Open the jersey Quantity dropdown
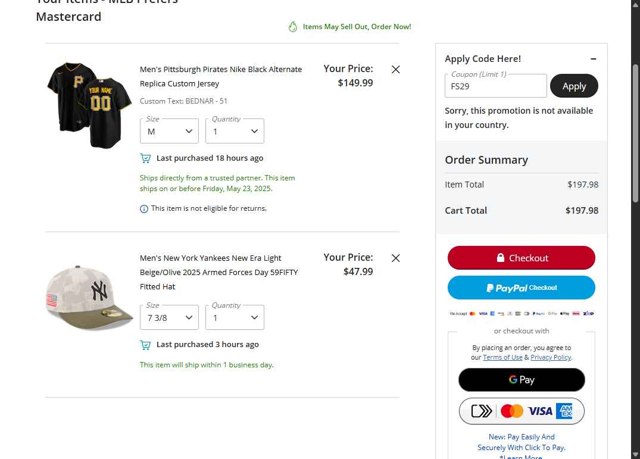Viewport: 640px width, 459px height. tap(235, 130)
